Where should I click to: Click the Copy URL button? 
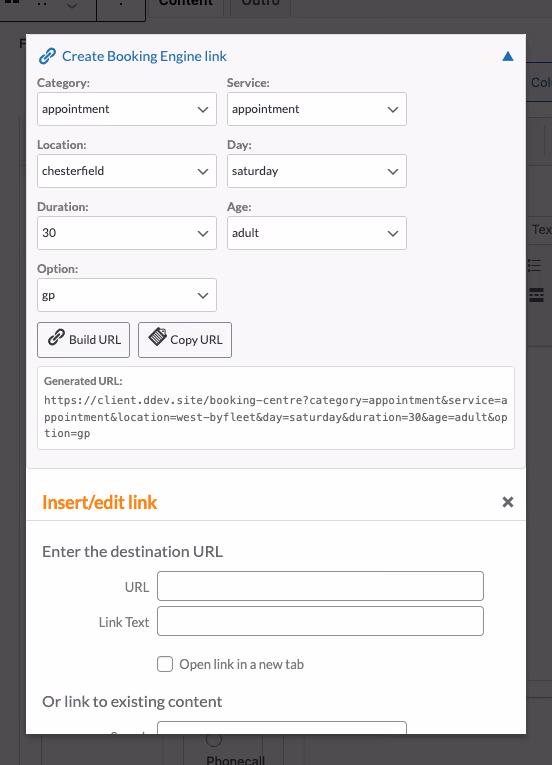[x=185, y=340]
